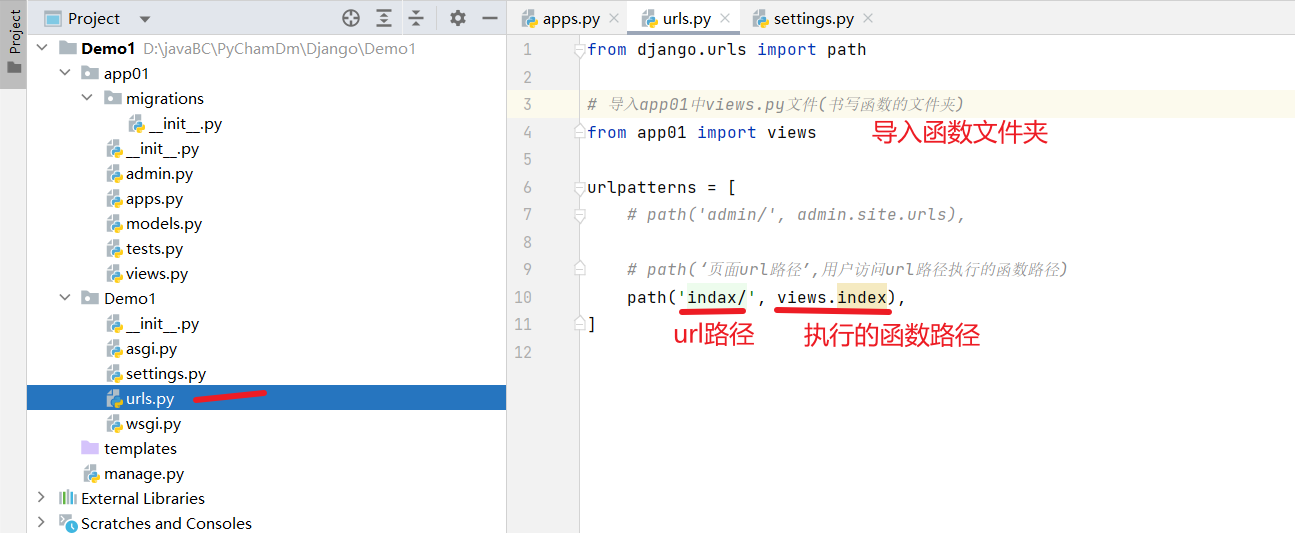Collapse the Demo1 project root folder
The height and width of the screenshot is (533, 1295).
point(41,48)
